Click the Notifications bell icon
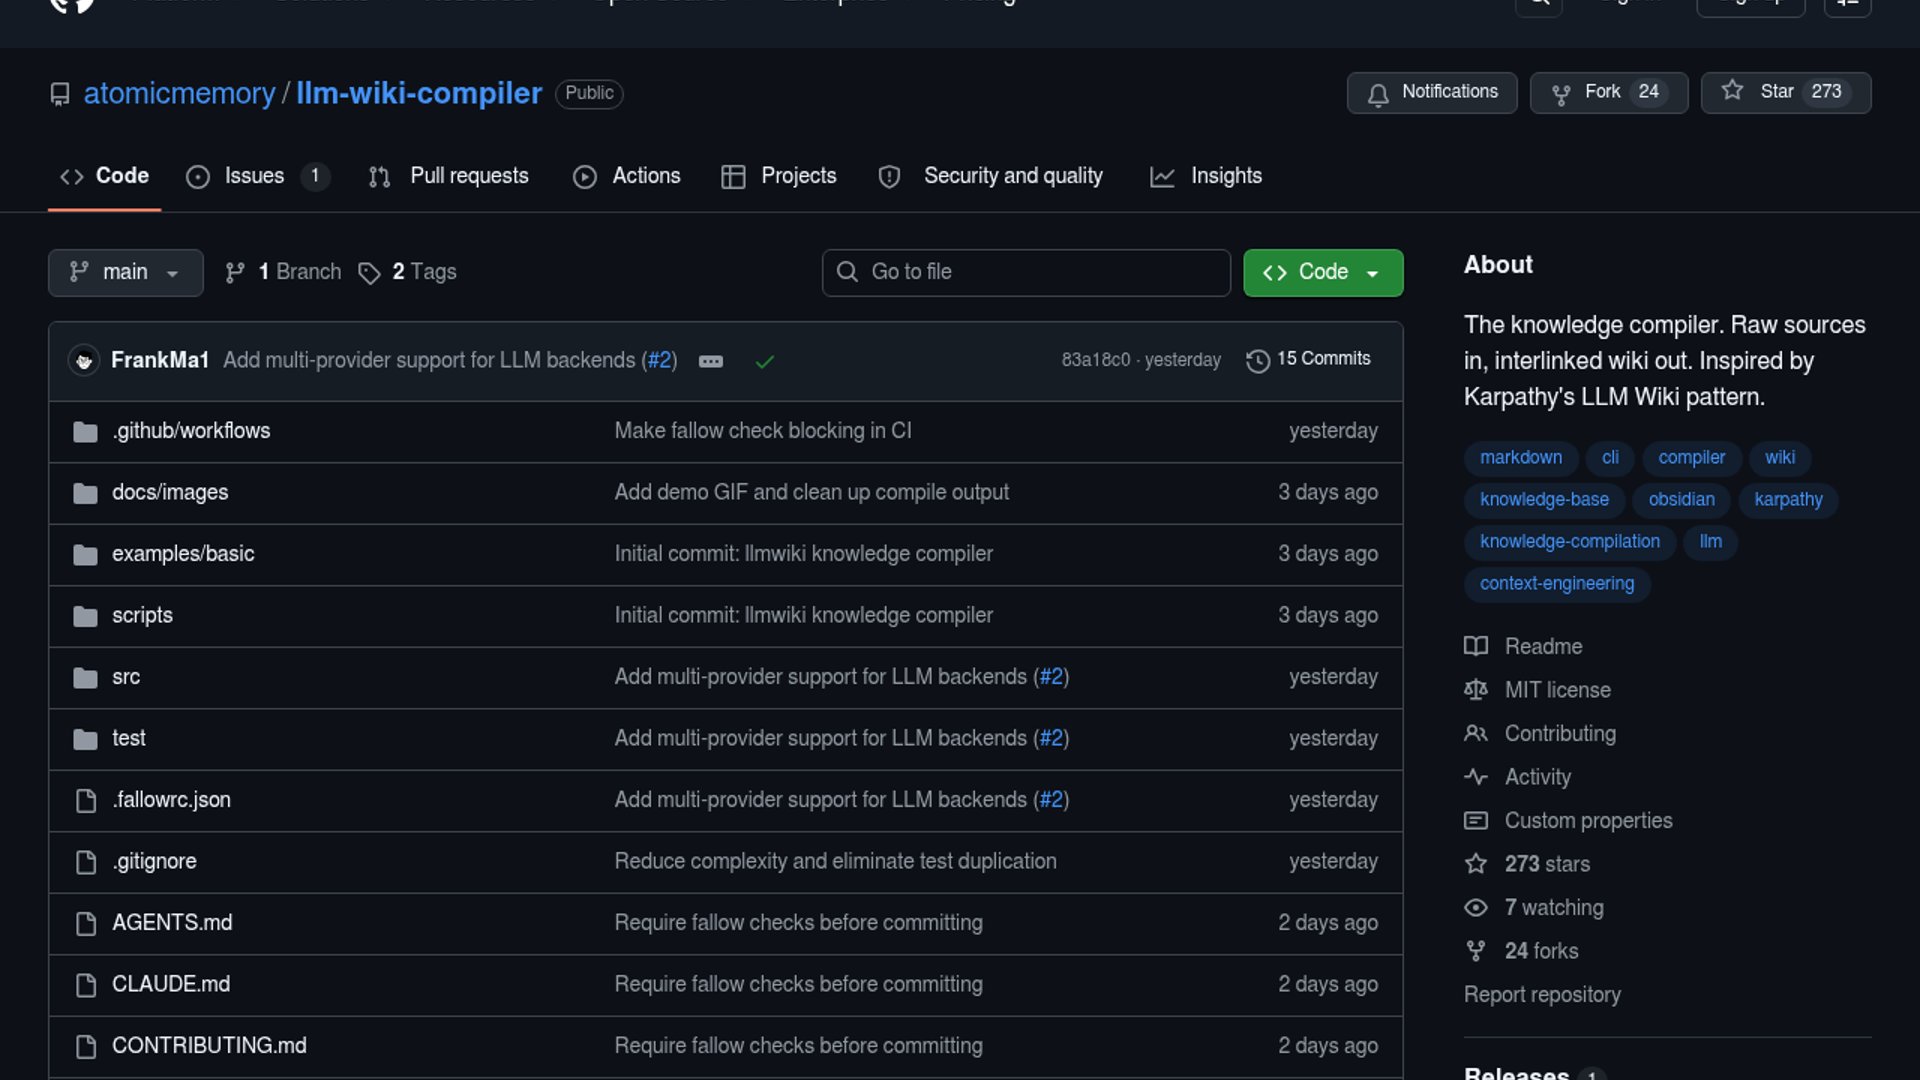The width and height of the screenshot is (1920, 1080). [x=1378, y=93]
